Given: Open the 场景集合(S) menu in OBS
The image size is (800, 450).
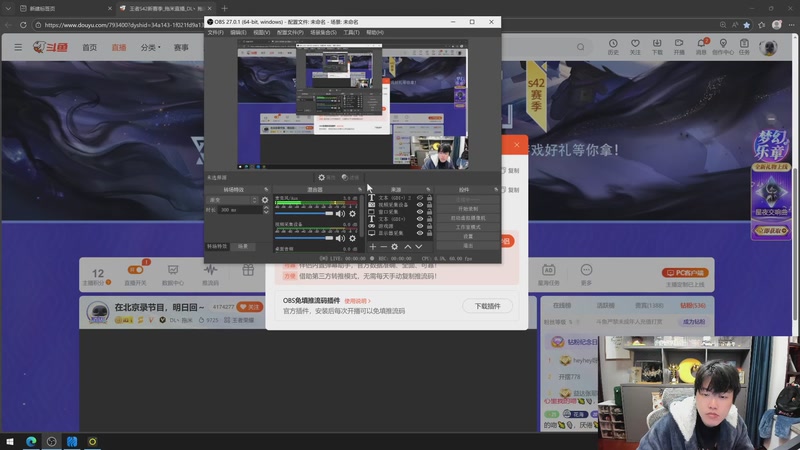Looking at the screenshot, I should pyautogui.click(x=323, y=32).
